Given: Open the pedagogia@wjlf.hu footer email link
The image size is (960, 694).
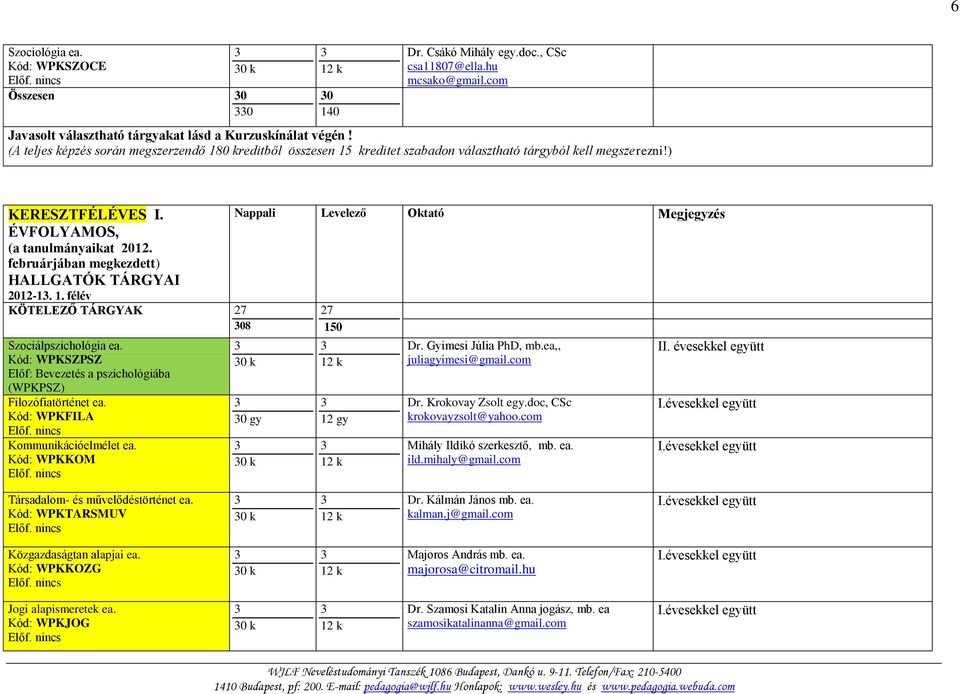Looking at the screenshot, I should (x=407, y=687).
